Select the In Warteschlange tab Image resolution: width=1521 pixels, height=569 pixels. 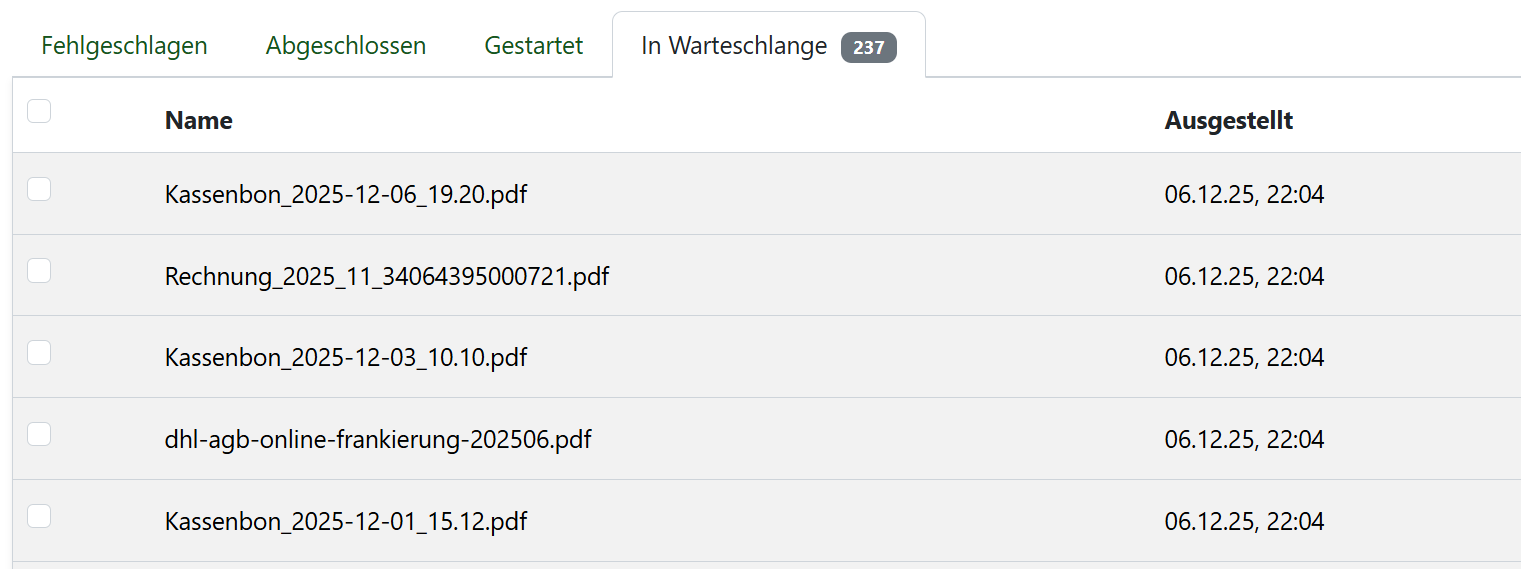[x=734, y=46]
